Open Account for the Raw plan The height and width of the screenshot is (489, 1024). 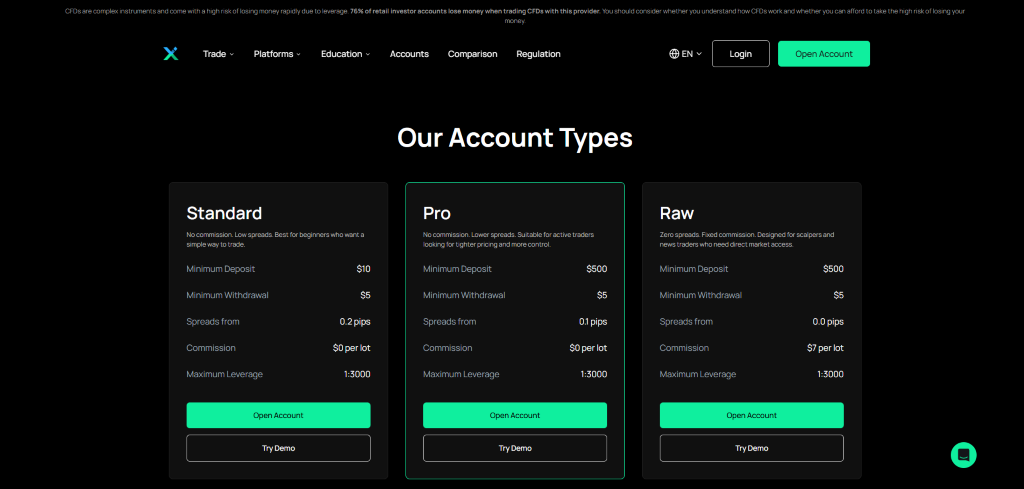point(751,415)
